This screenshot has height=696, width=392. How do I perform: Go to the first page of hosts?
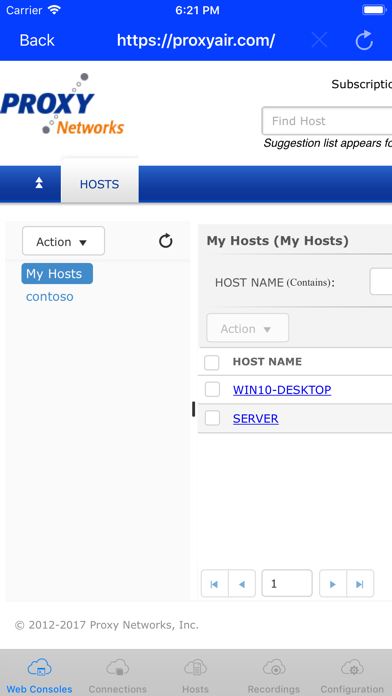[214, 584]
